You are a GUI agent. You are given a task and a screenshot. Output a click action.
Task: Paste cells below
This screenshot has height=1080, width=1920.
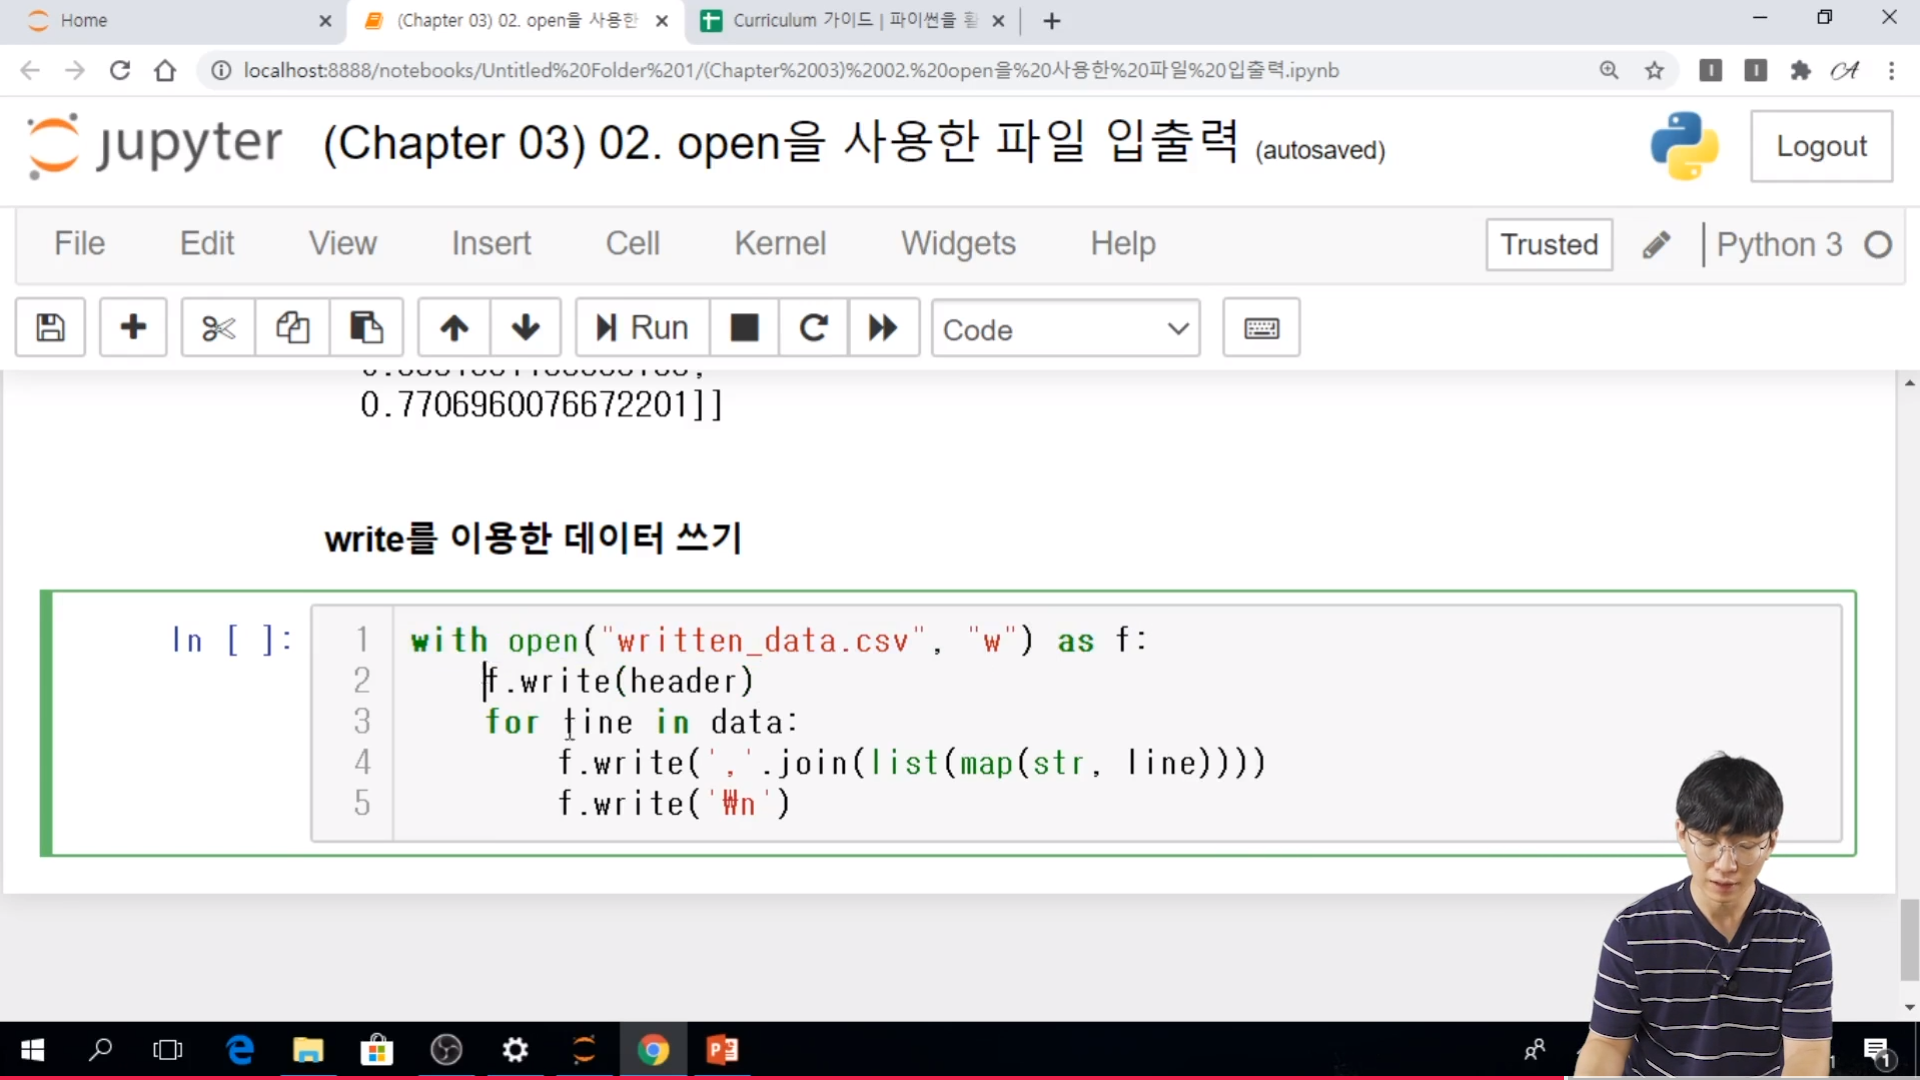pos(366,328)
